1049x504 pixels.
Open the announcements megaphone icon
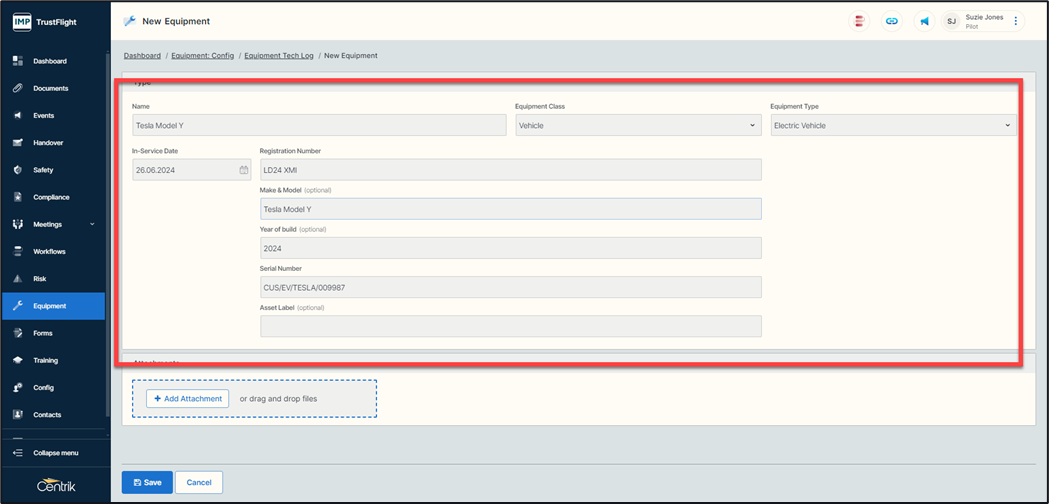(x=924, y=21)
